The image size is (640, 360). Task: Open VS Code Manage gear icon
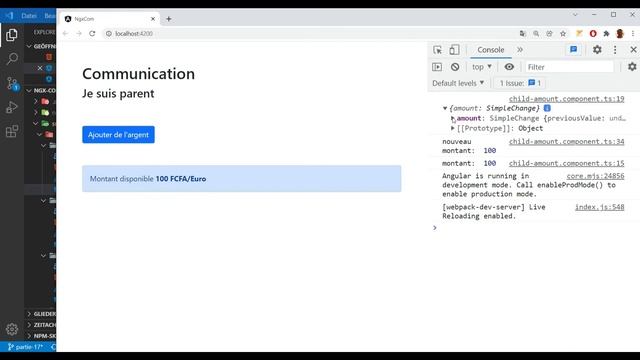click(12, 329)
